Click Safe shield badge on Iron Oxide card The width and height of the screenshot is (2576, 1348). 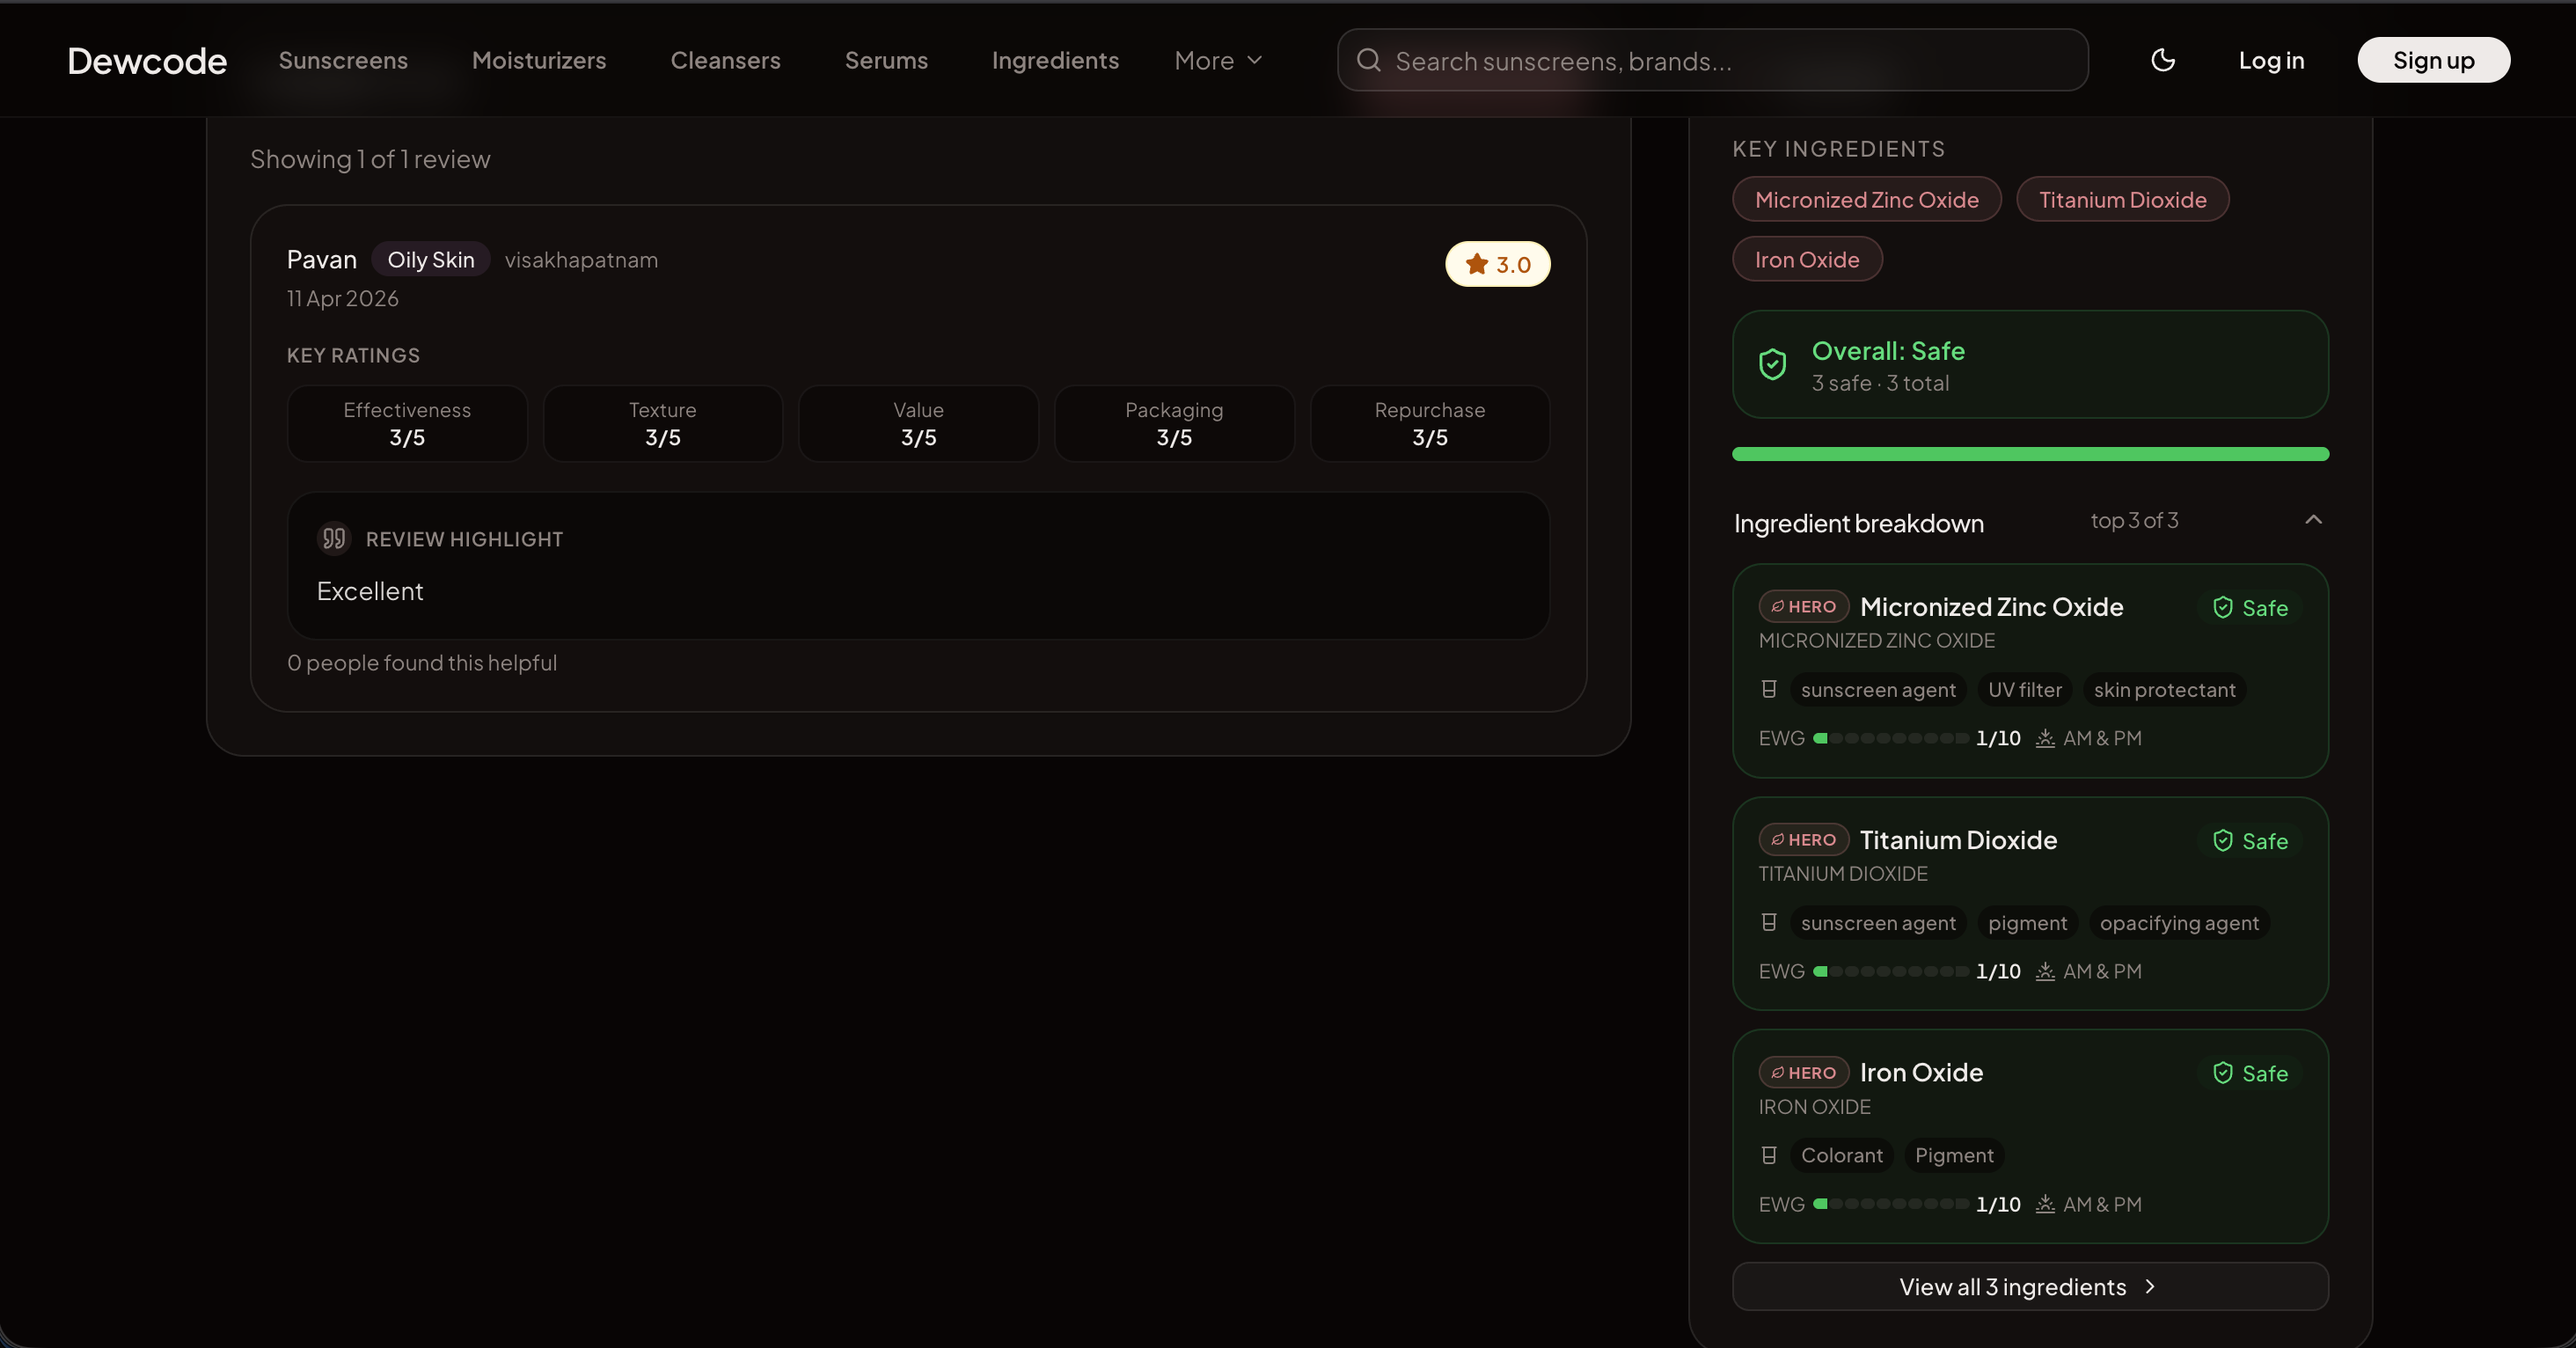(2250, 1074)
